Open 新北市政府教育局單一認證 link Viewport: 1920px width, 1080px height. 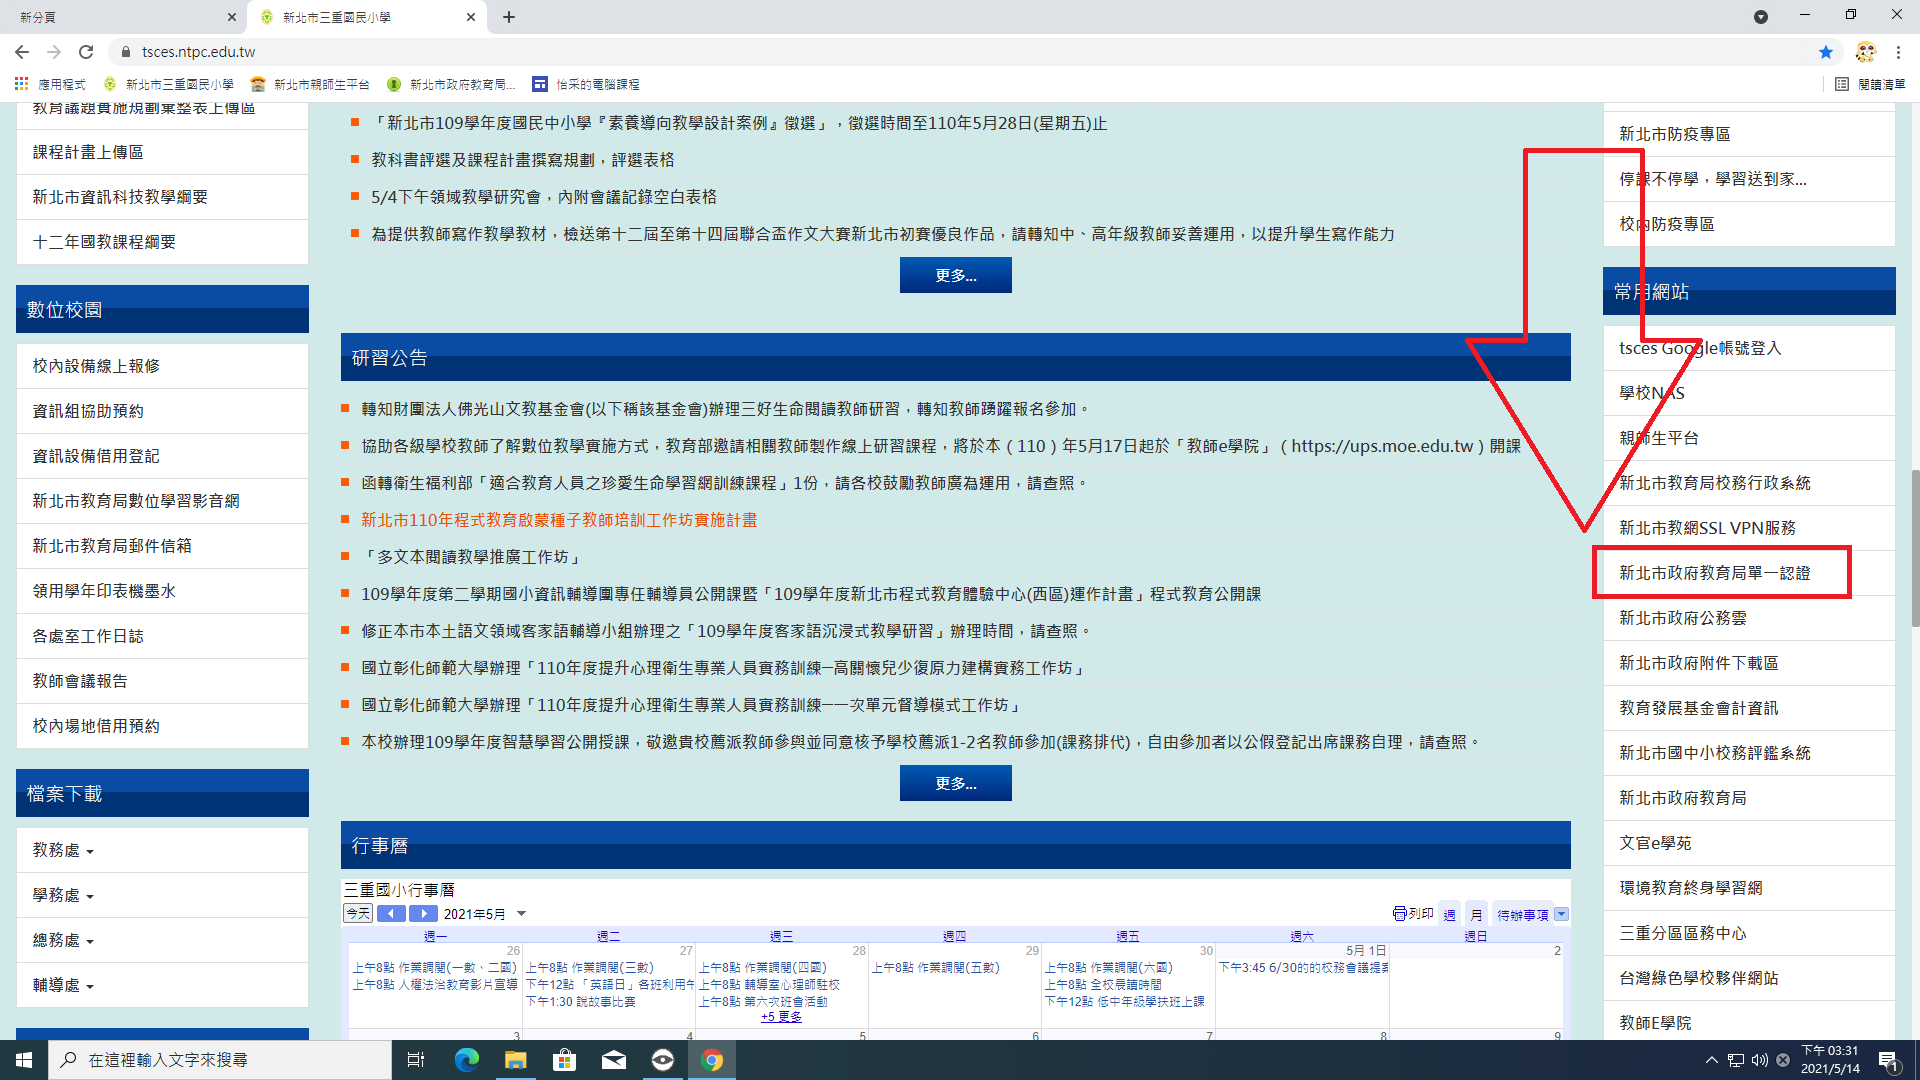pos(1714,573)
